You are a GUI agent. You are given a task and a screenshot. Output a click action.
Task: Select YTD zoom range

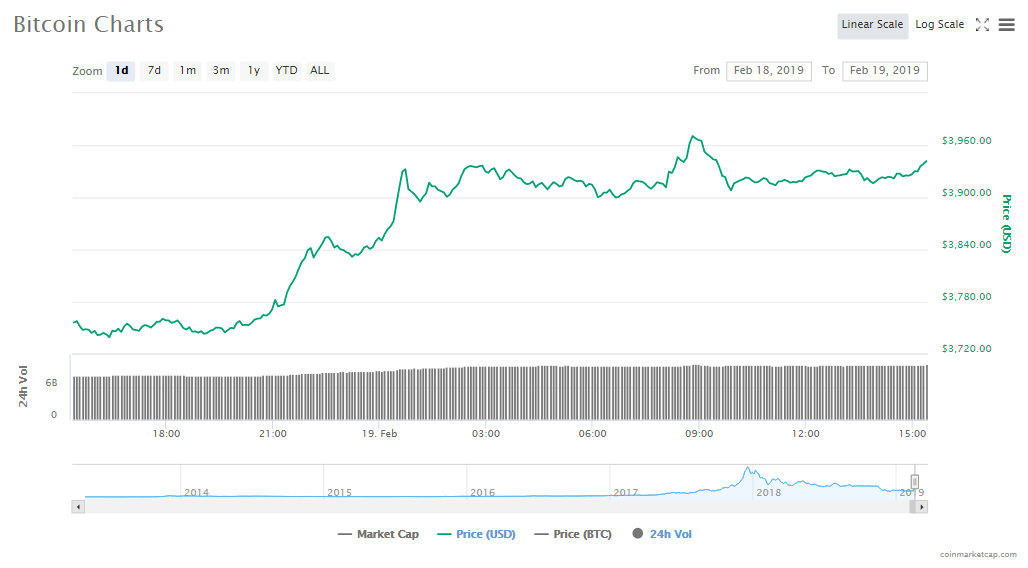(x=286, y=71)
